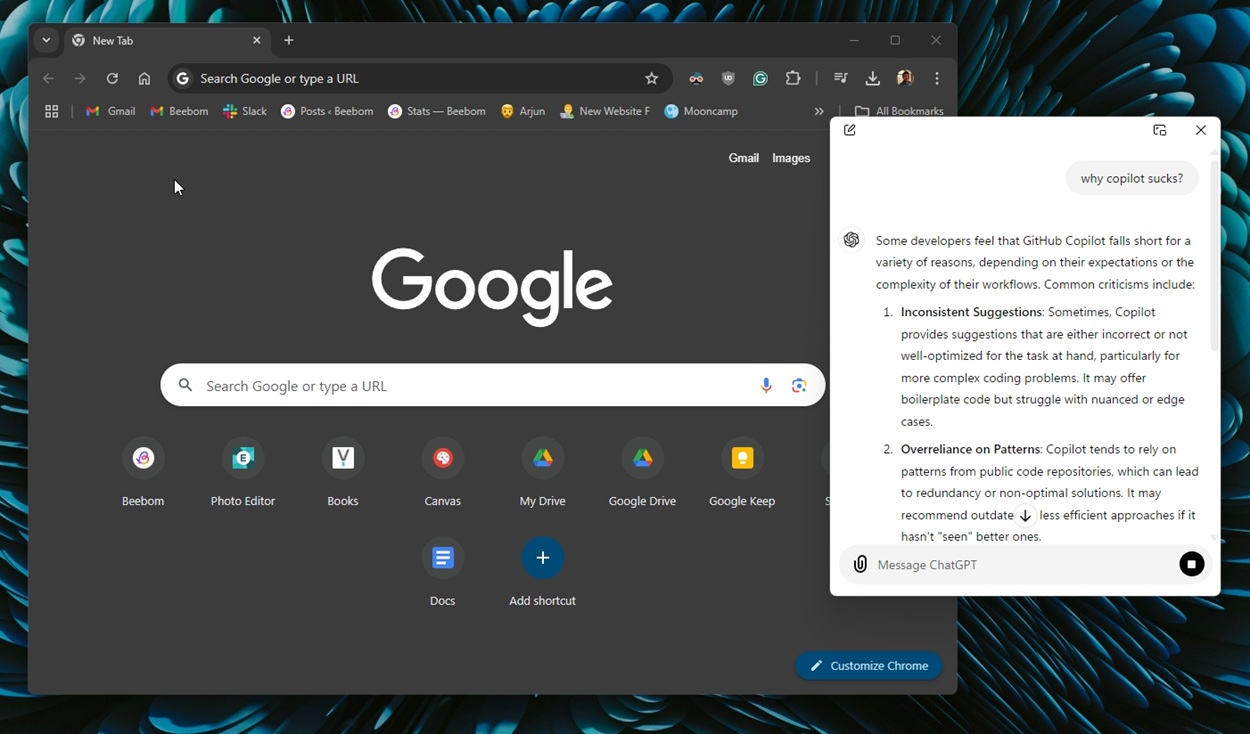This screenshot has height=734, width=1250.
Task: Activate voice search with the microphone icon
Action: (766, 385)
